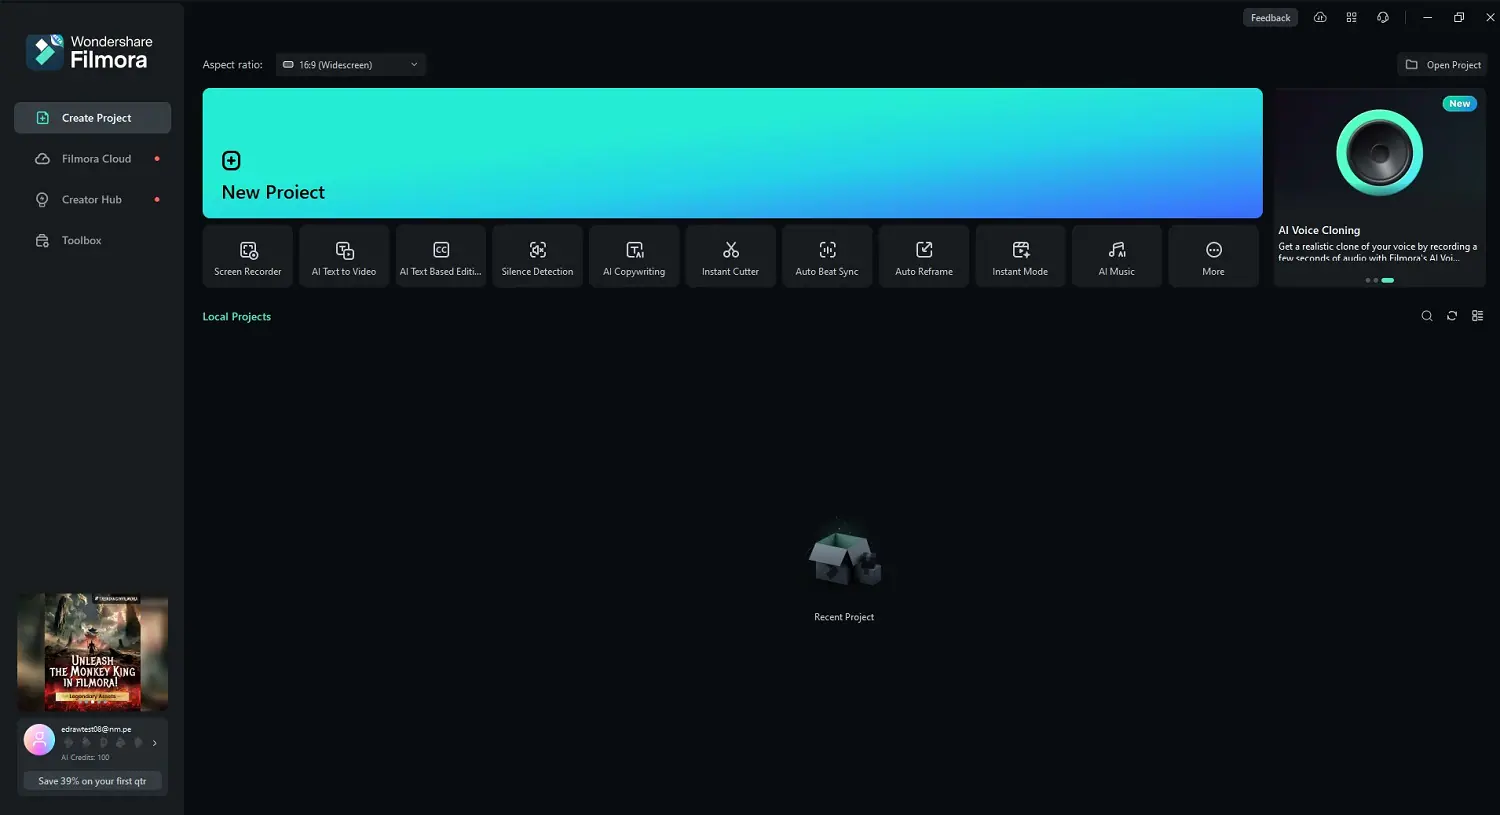Viewport: 1500px width, 815px height.
Task: Open the support headset icon
Action: (x=1383, y=17)
